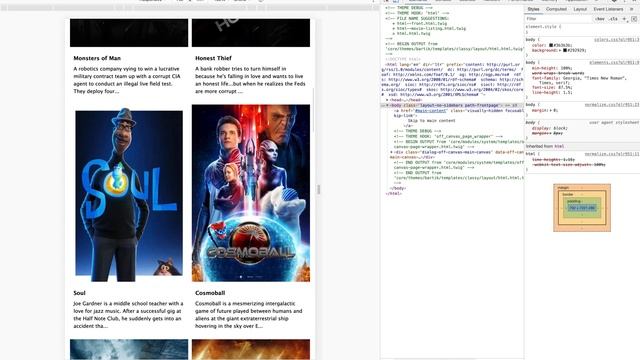Click the Monsters of Man dark poster image

(129, 33)
